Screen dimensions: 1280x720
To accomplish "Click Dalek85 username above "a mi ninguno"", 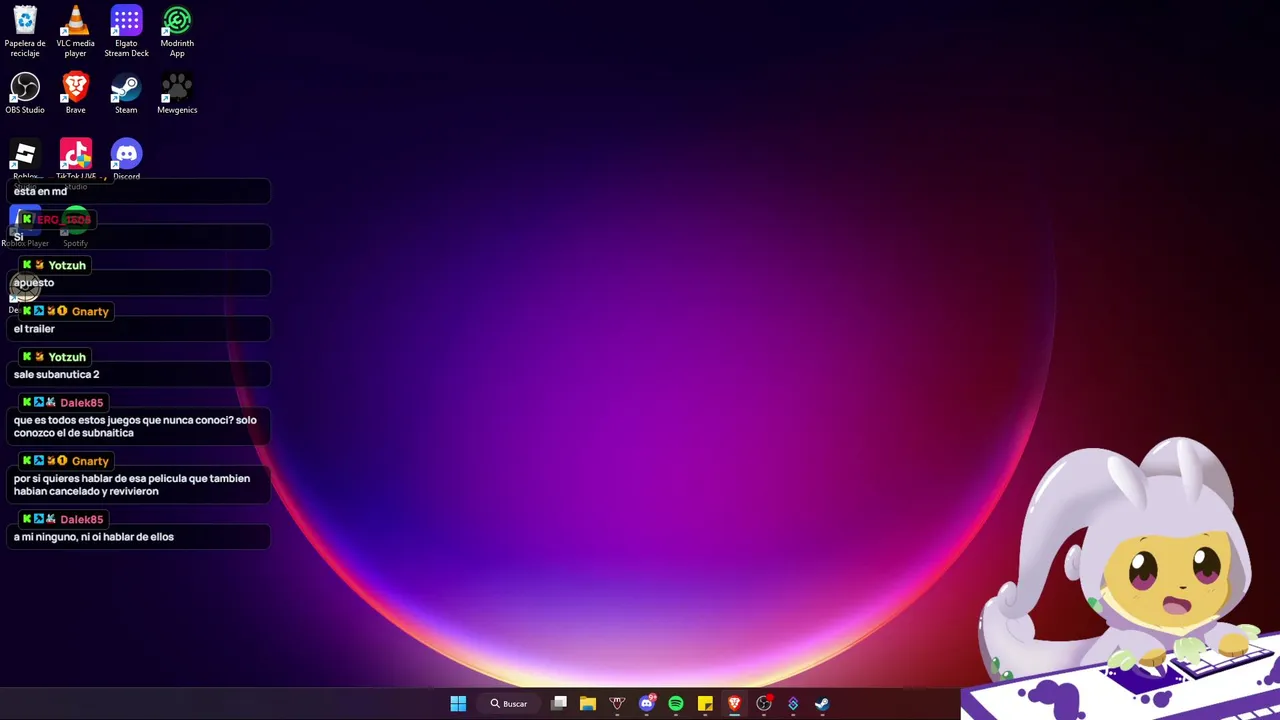I will tap(82, 519).
